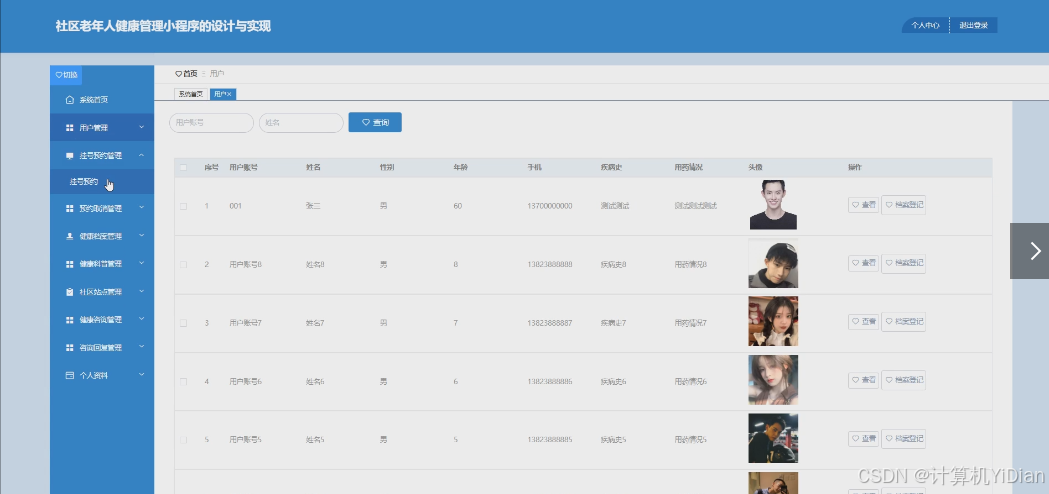Click the grid icon beside 预约取消管理
The image size is (1049, 494).
point(70,209)
